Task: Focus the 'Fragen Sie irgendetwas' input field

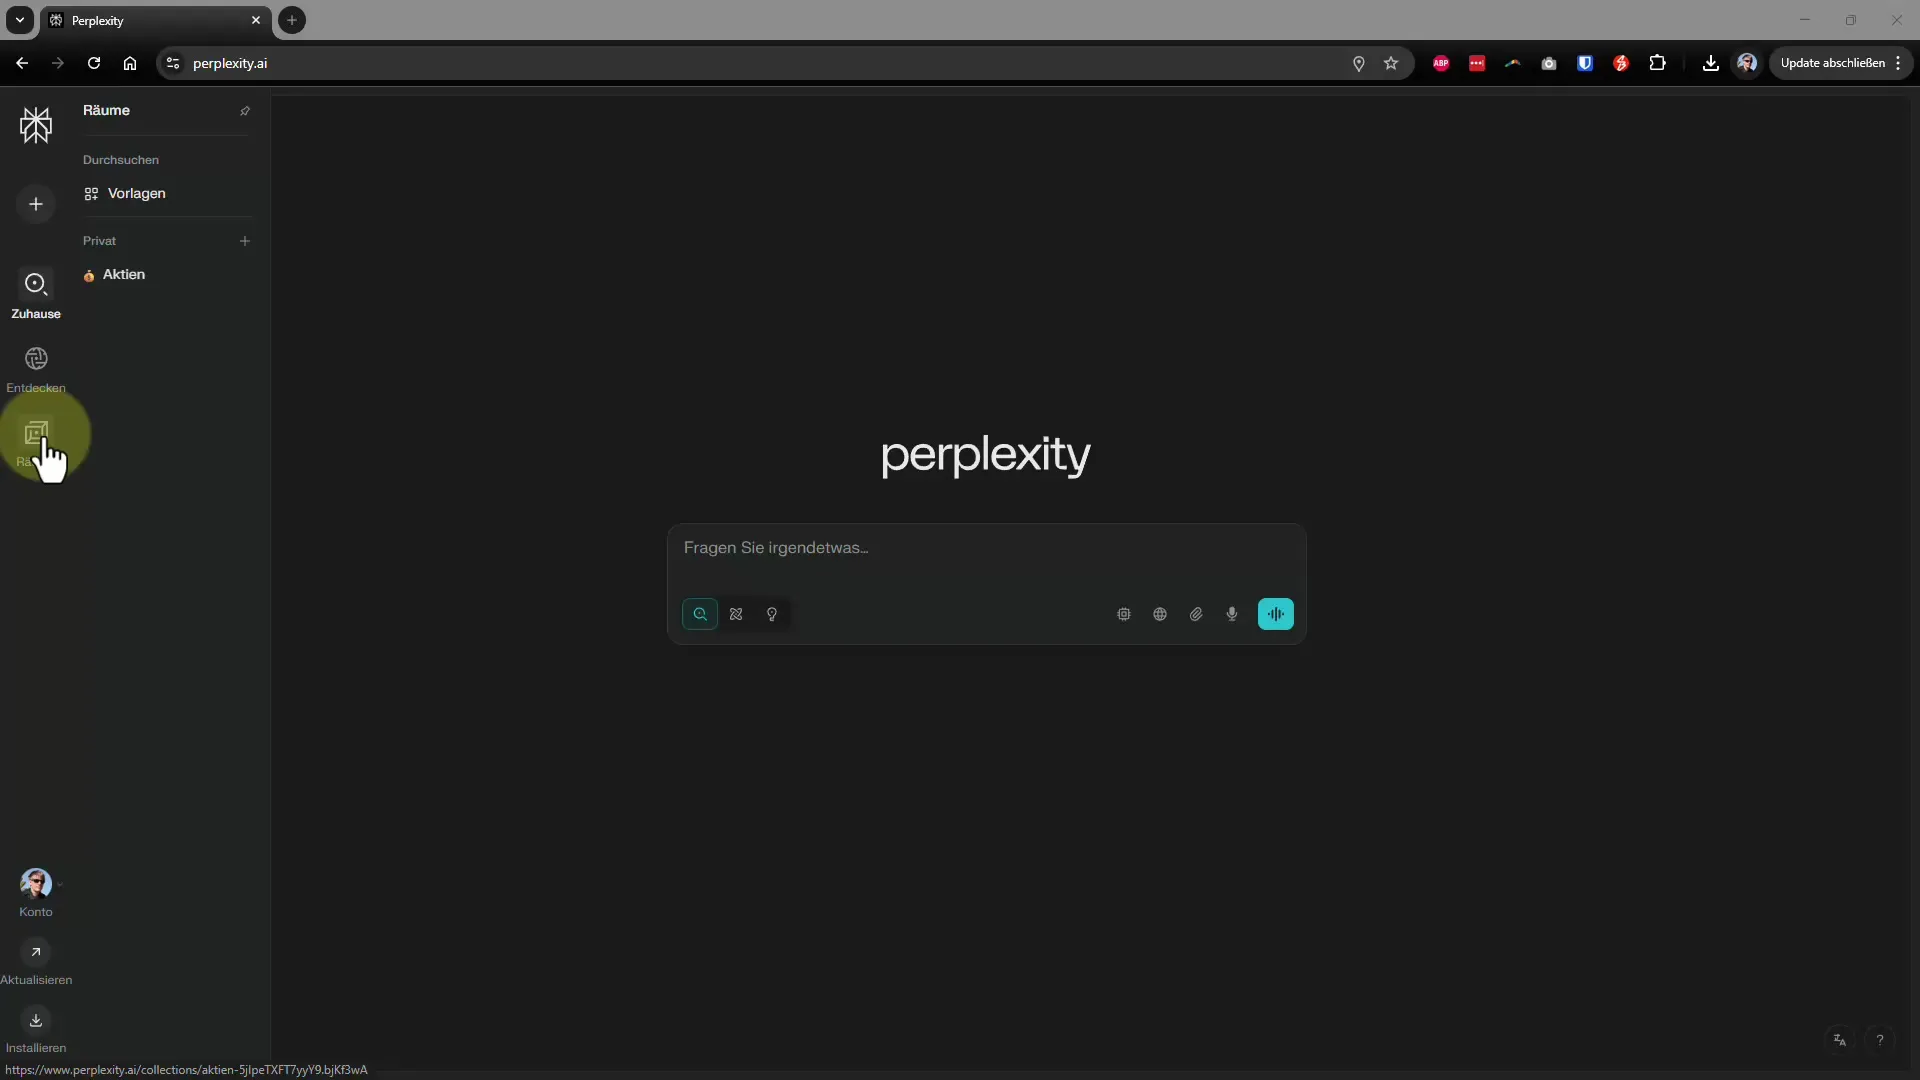Action: click(986, 549)
